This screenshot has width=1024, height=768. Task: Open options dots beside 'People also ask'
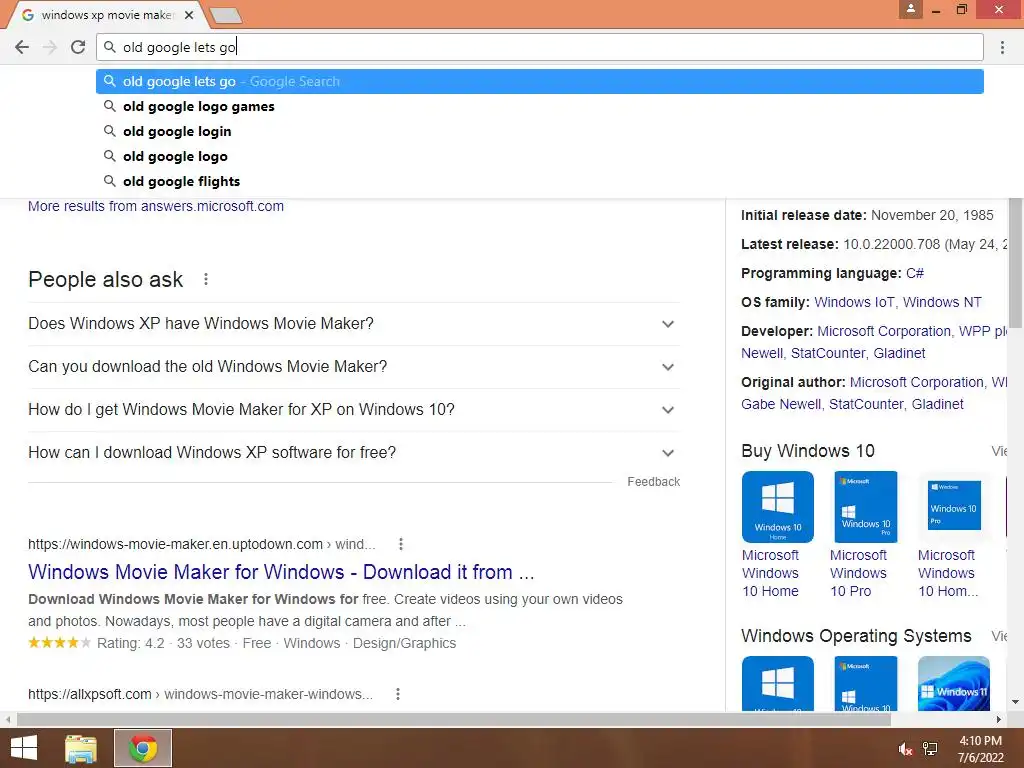tap(206, 280)
